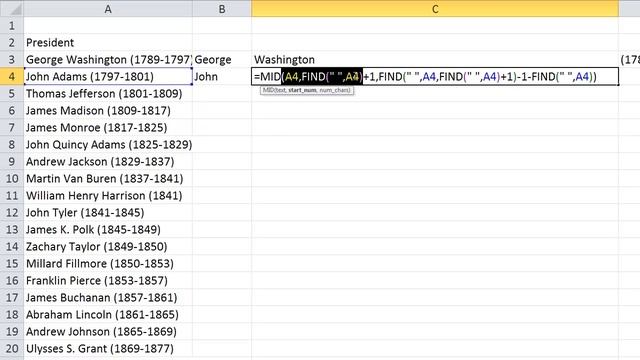Select column A header

[x=108, y=9]
